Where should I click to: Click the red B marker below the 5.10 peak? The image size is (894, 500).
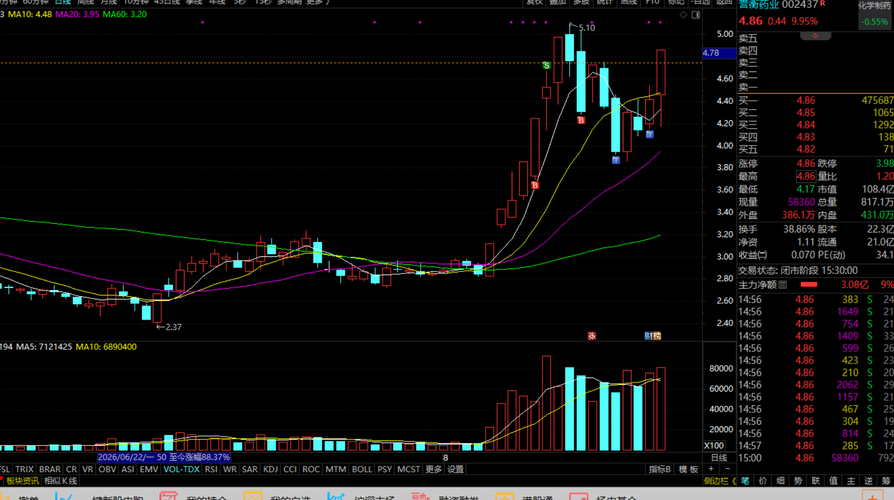click(581, 120)
